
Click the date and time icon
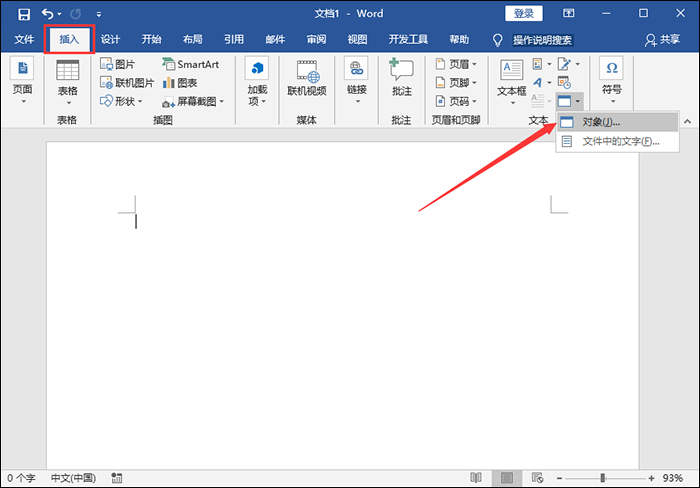coord(564,83)
